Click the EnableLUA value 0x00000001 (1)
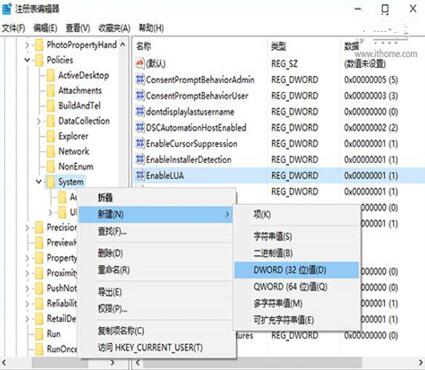This screenshot has width=425, height=370. (371, 175)
